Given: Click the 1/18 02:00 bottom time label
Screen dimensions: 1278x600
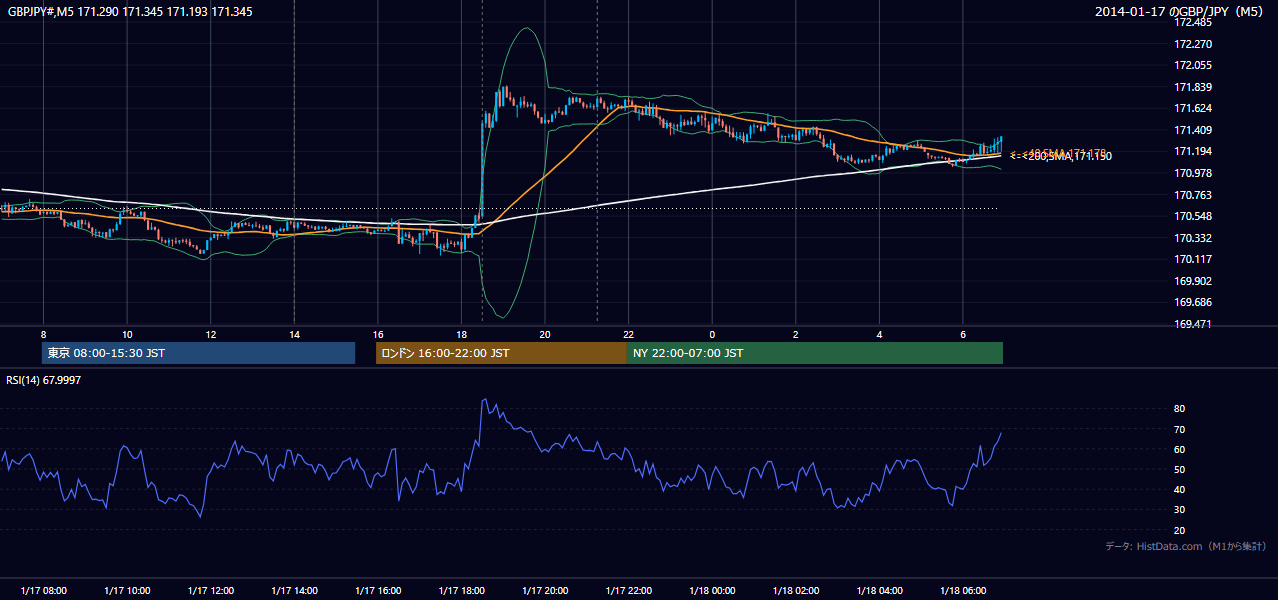Looking at the screenshot, I should 796,590.
